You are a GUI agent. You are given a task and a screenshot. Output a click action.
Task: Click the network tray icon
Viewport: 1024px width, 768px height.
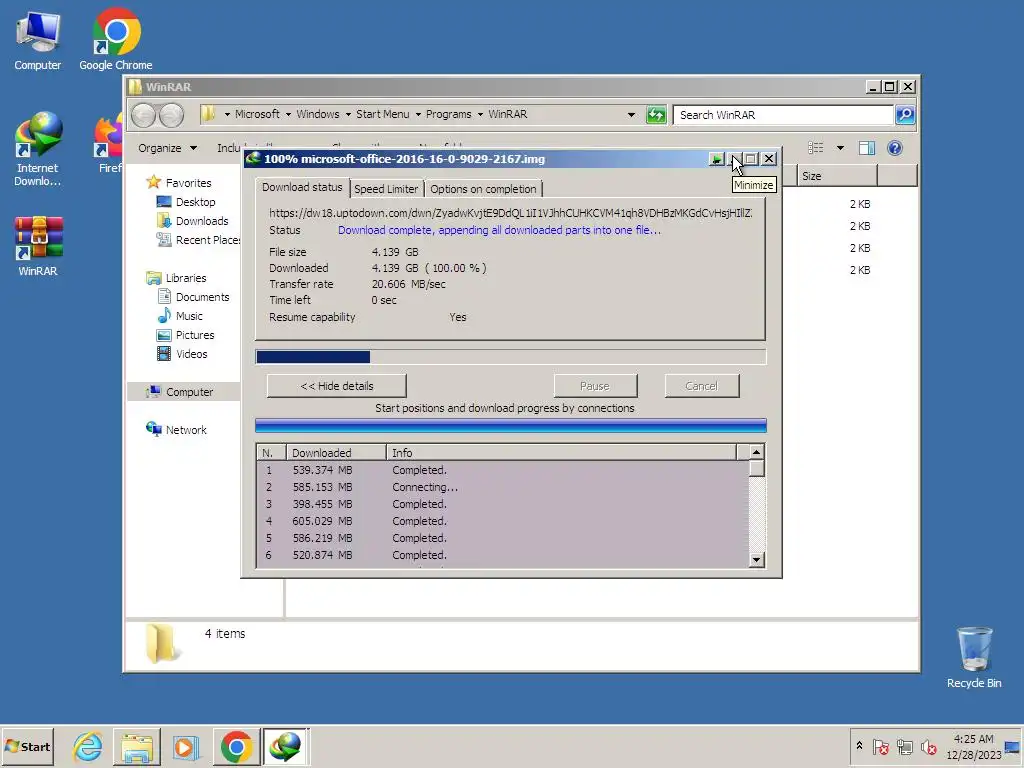[904, 746]
